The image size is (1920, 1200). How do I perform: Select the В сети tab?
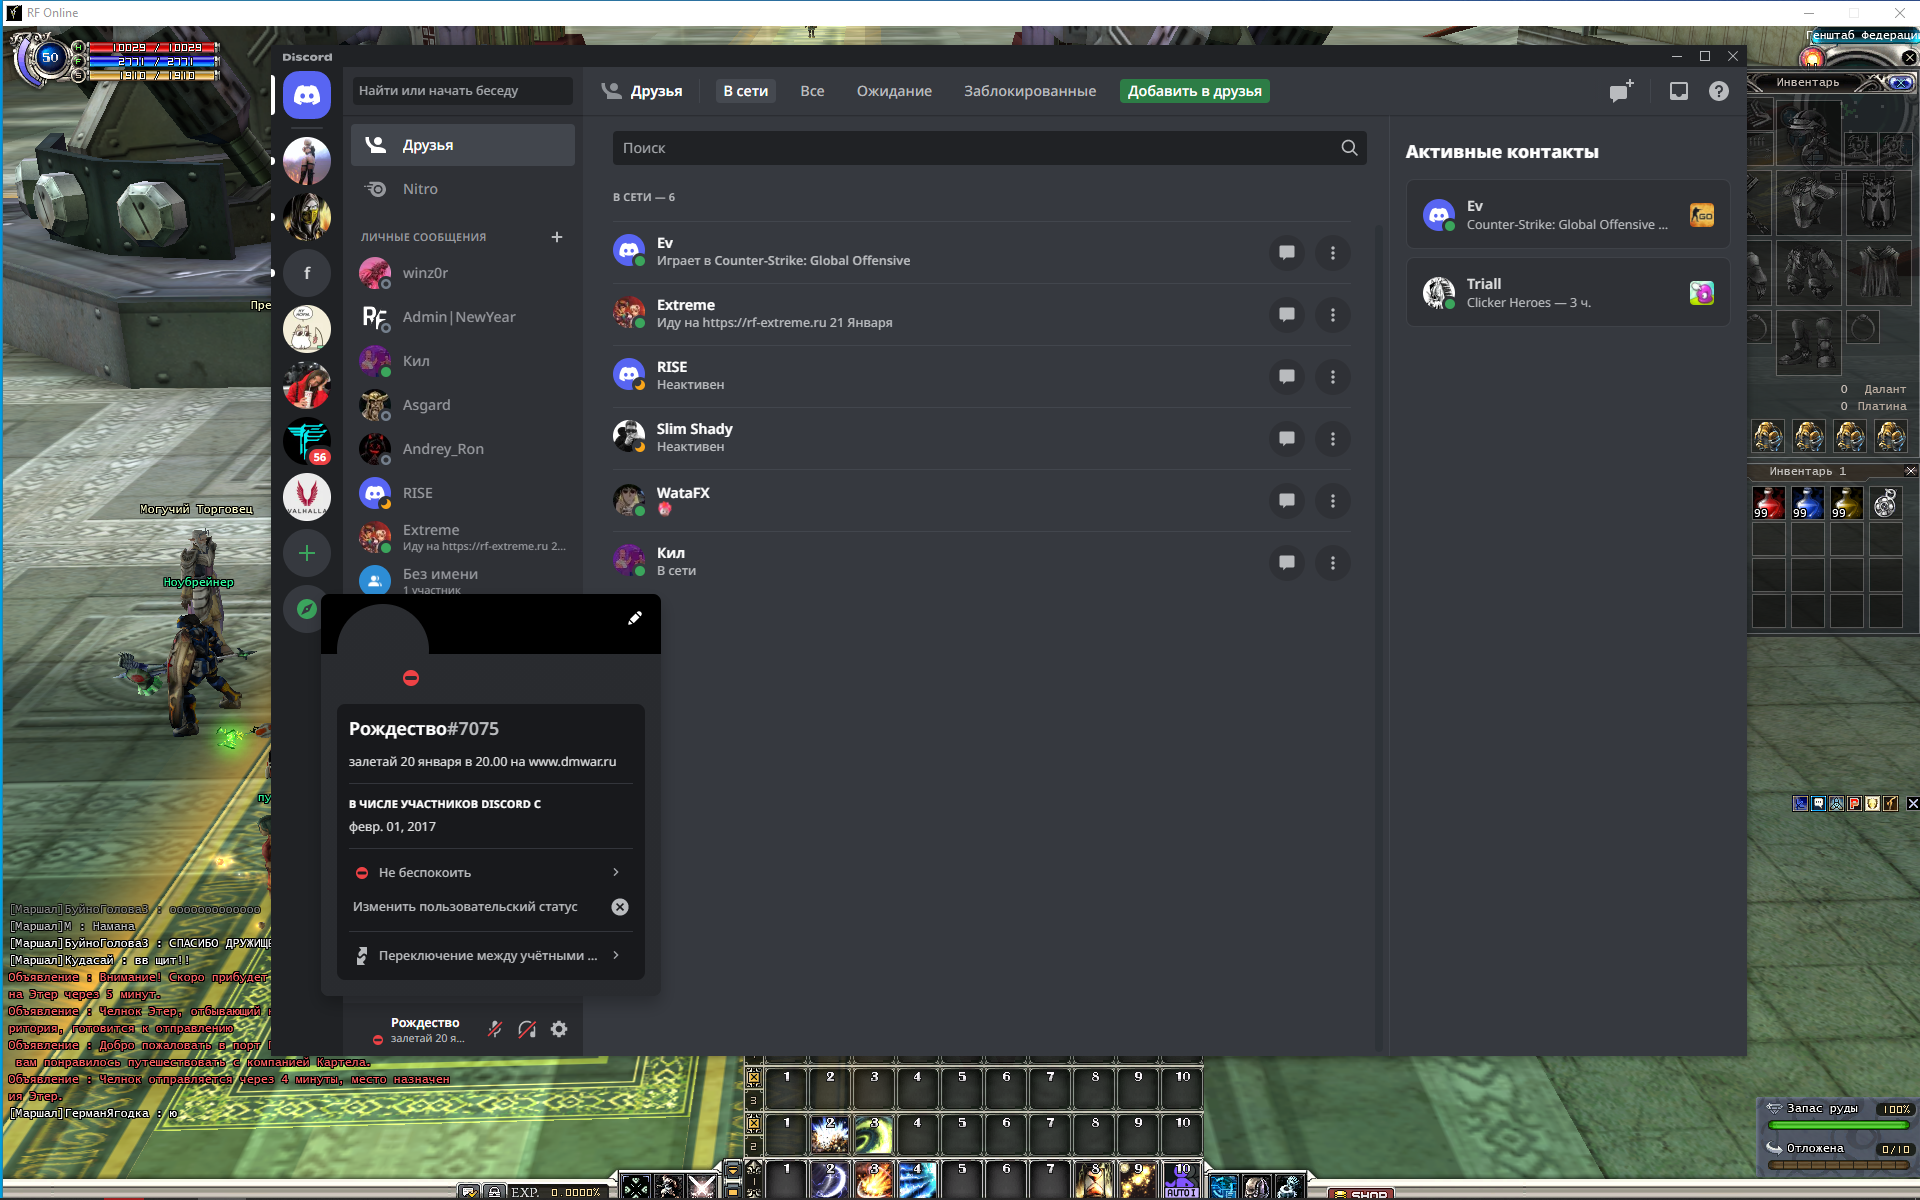click(746, 91)
